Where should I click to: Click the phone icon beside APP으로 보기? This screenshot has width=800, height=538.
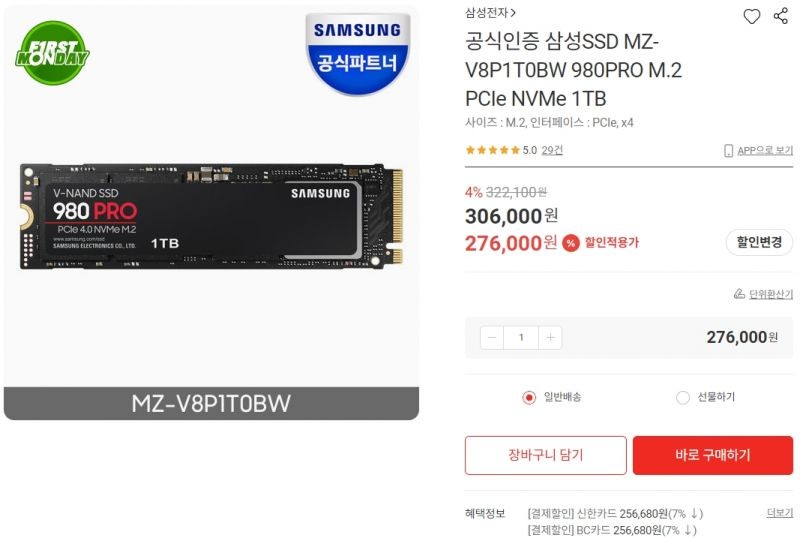point(729,151)
